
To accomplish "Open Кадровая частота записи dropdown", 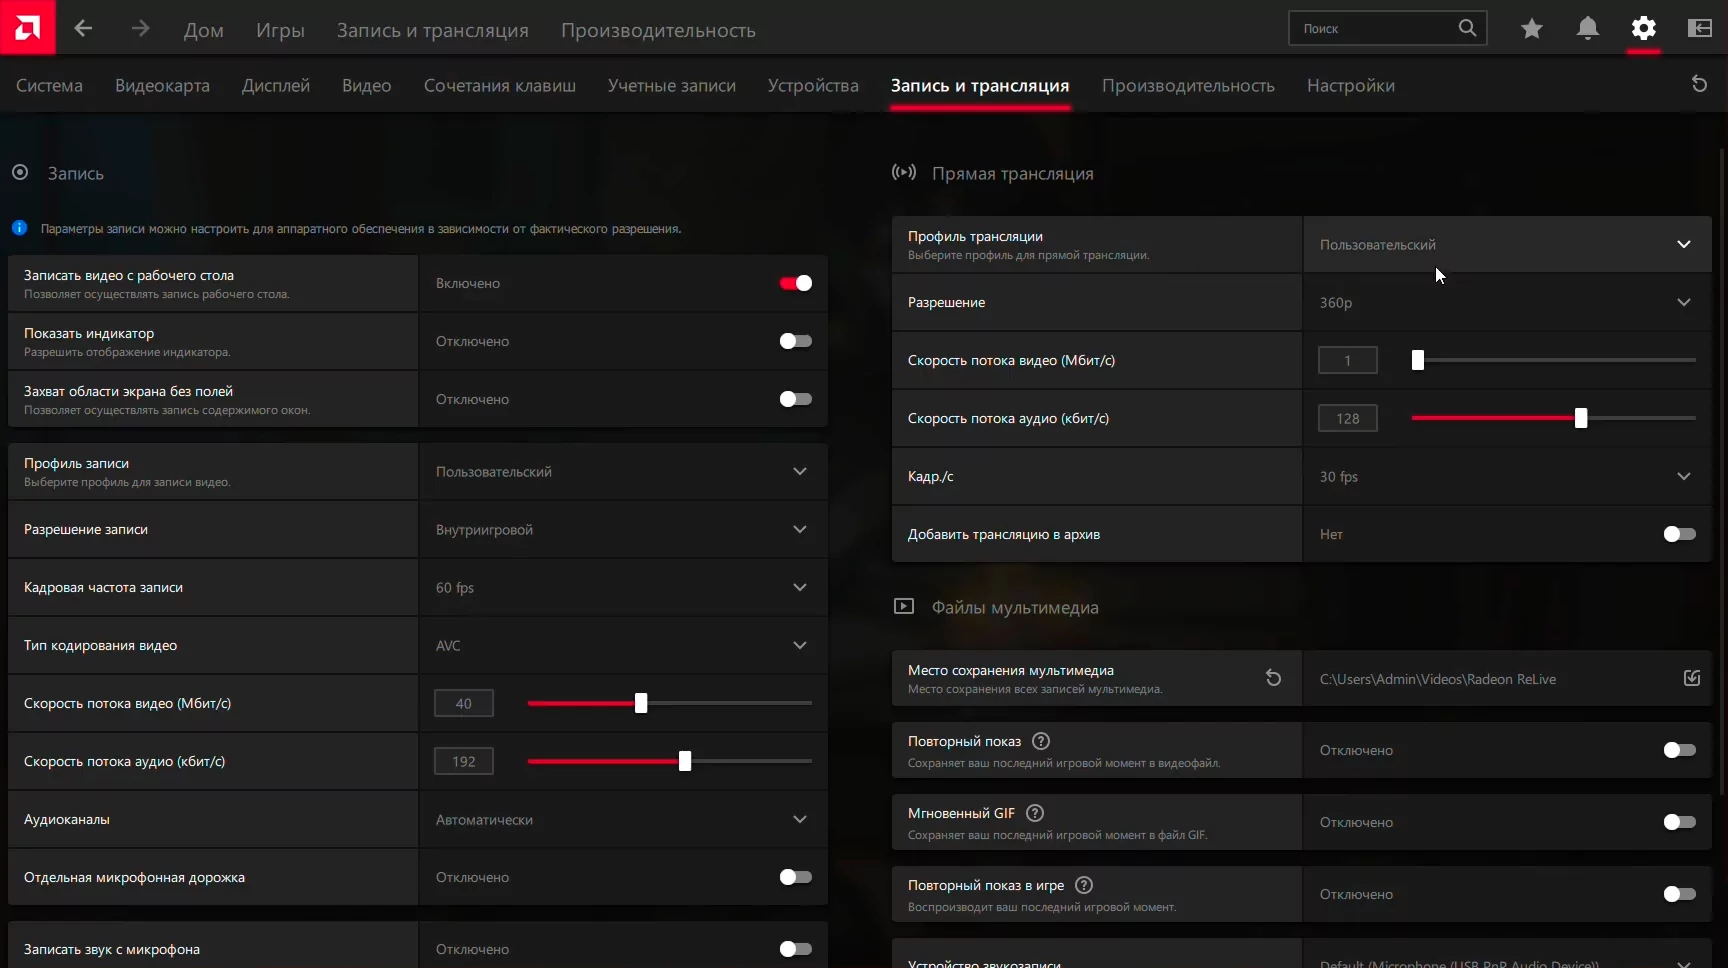I will [x=623, y=587].
